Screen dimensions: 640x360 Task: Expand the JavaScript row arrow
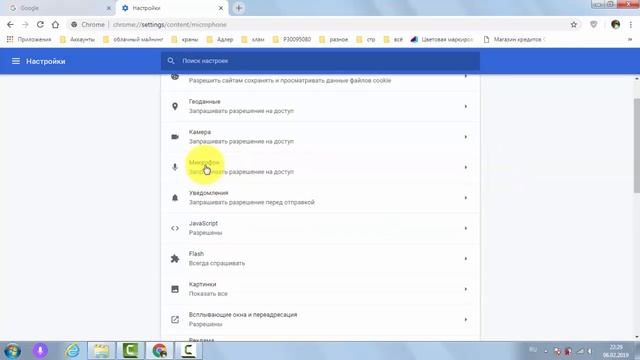click(x=465, y=228)
